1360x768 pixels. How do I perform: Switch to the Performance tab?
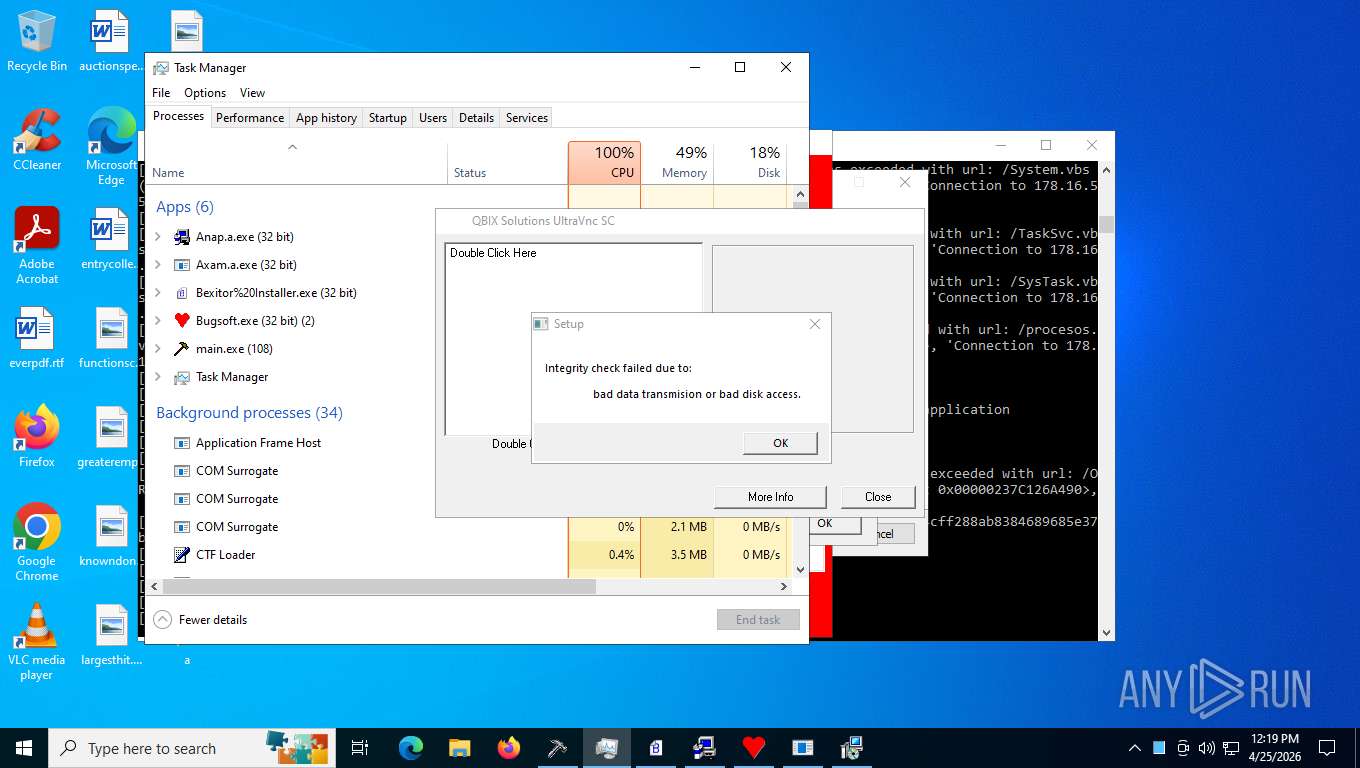[x=250, y=118]
